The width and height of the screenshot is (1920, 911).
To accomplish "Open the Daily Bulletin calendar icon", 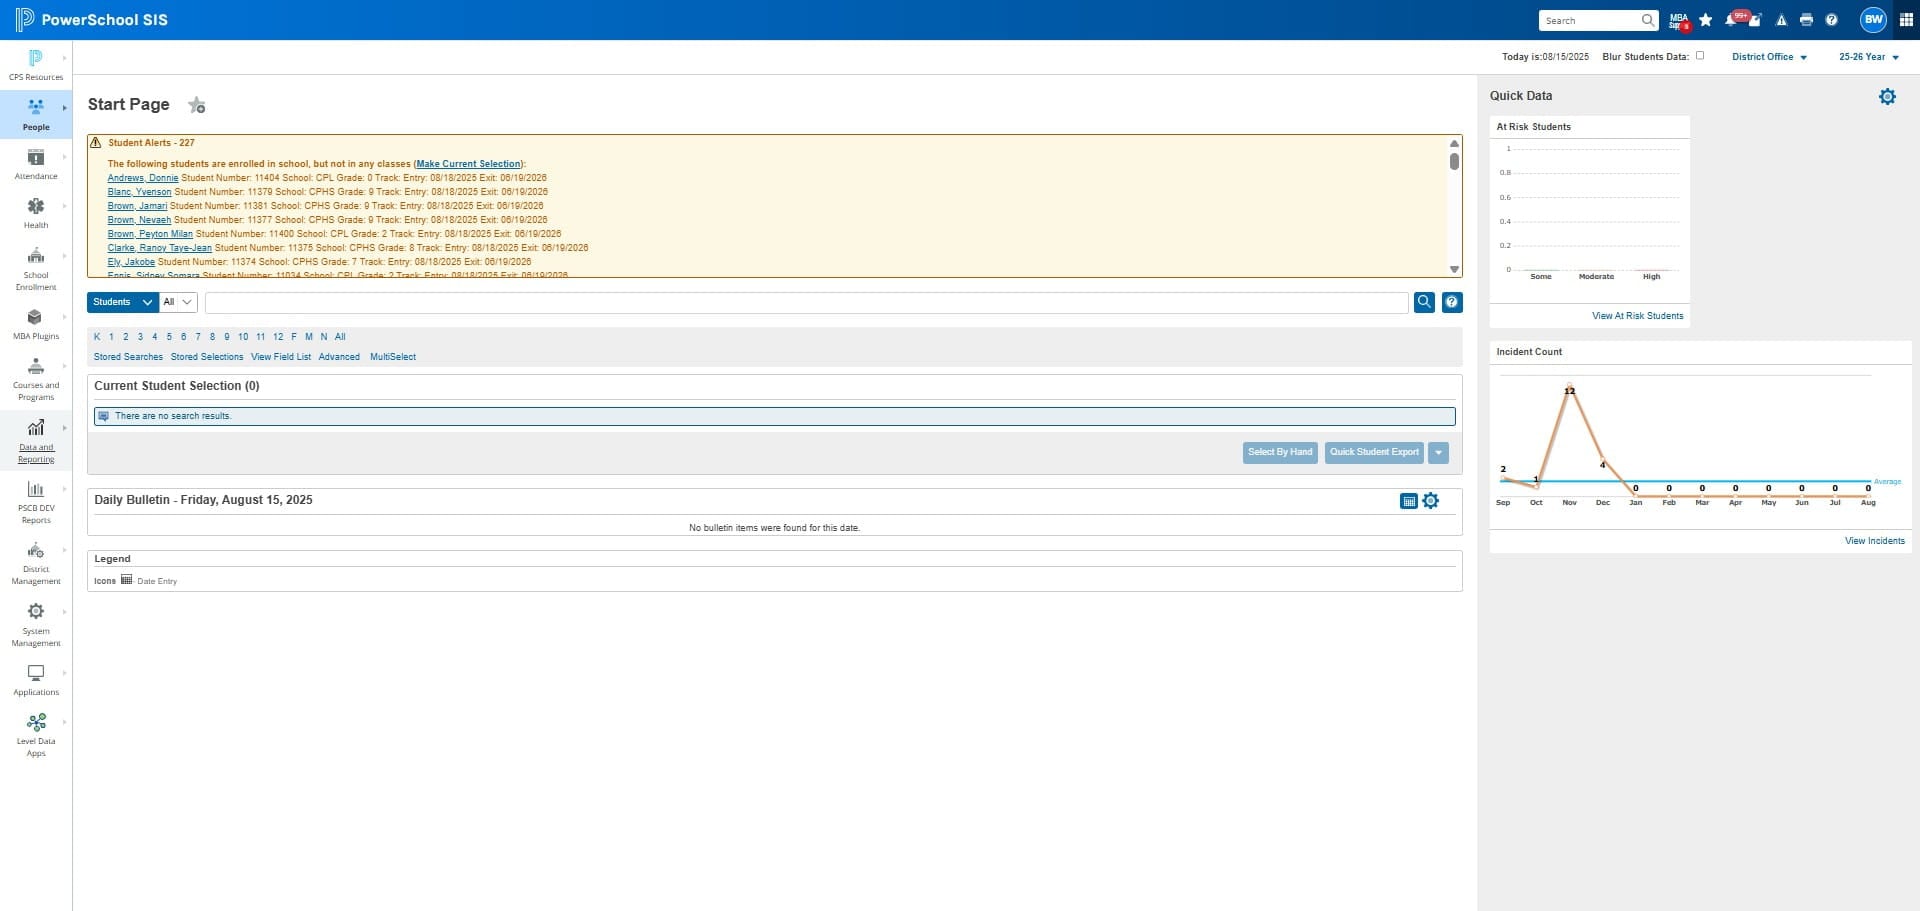I will click(x=1408, y=501).
